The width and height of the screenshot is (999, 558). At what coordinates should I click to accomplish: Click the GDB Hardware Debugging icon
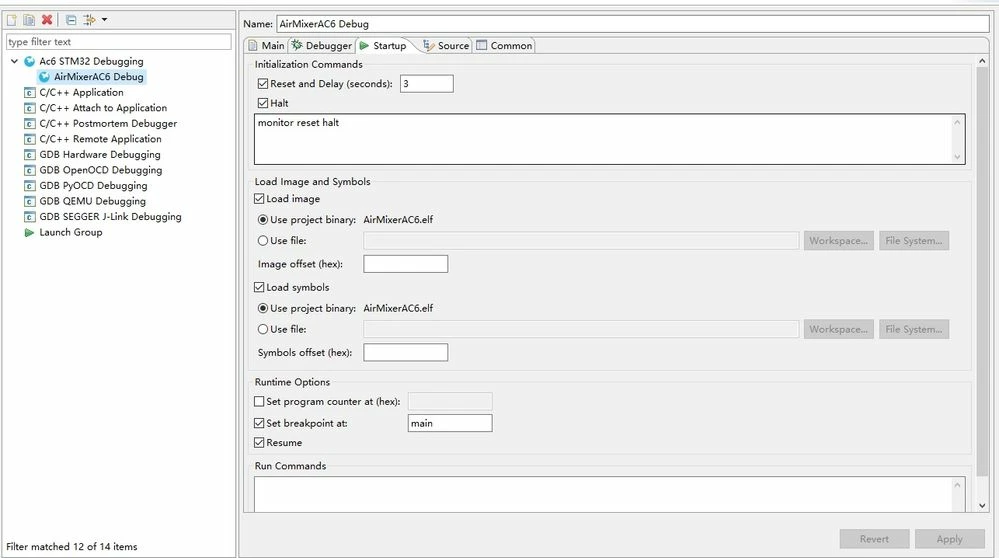[29, 155]
